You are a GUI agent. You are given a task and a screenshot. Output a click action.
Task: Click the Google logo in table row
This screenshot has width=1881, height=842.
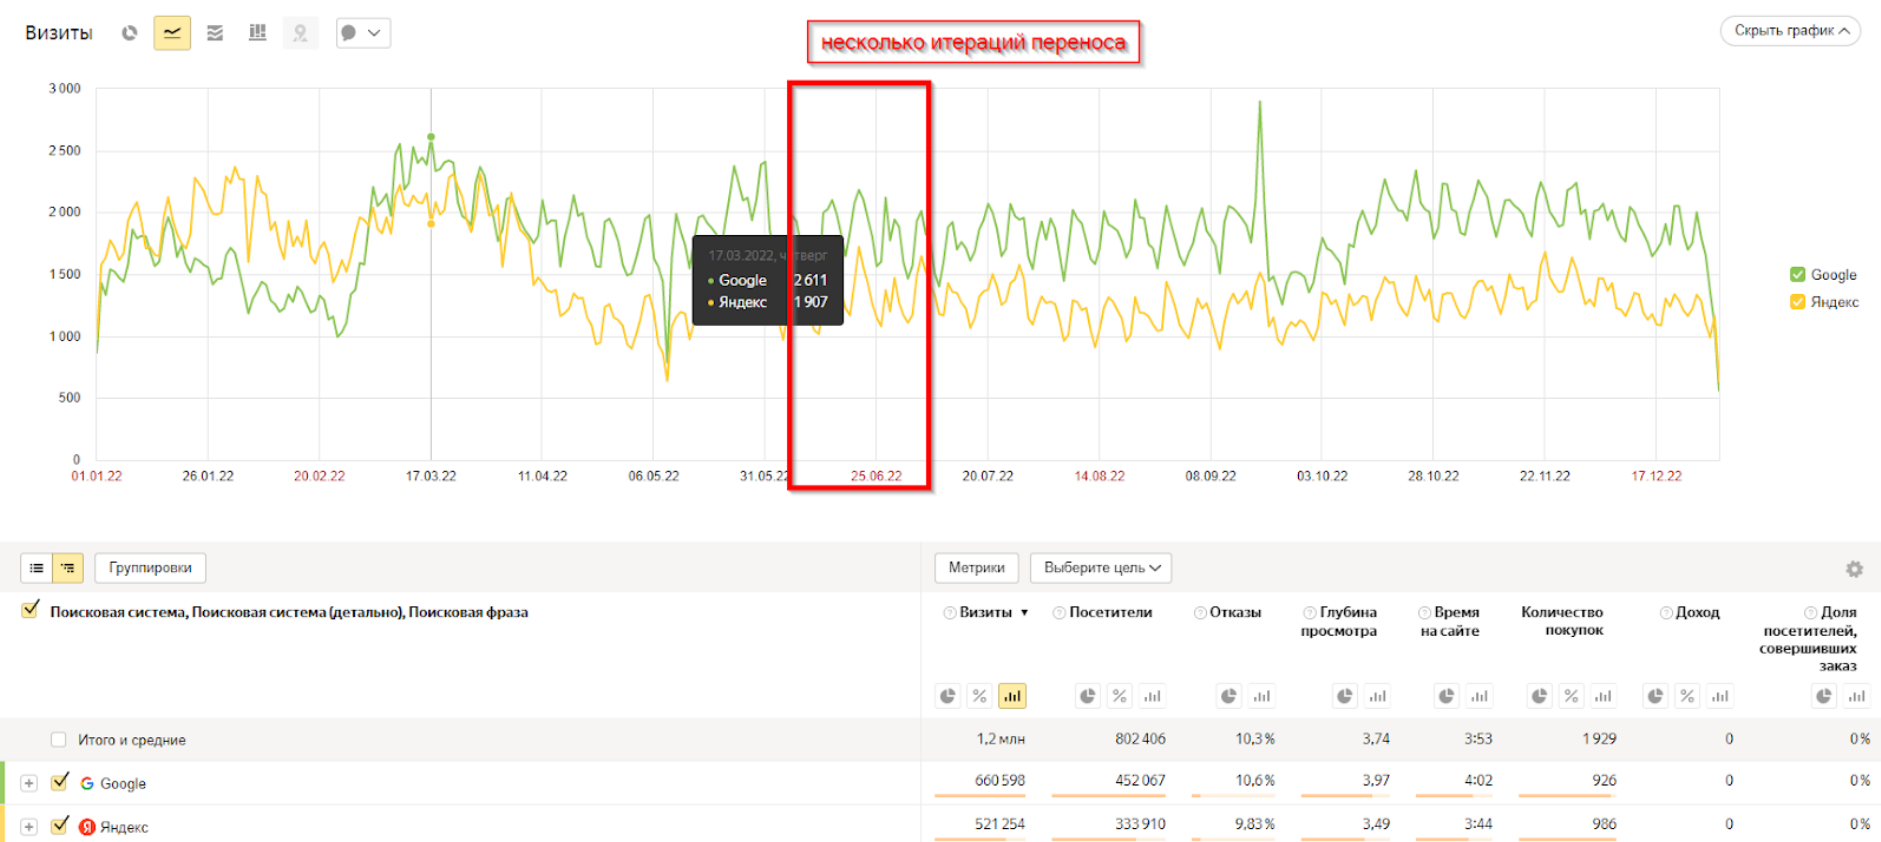click(87, 783)
